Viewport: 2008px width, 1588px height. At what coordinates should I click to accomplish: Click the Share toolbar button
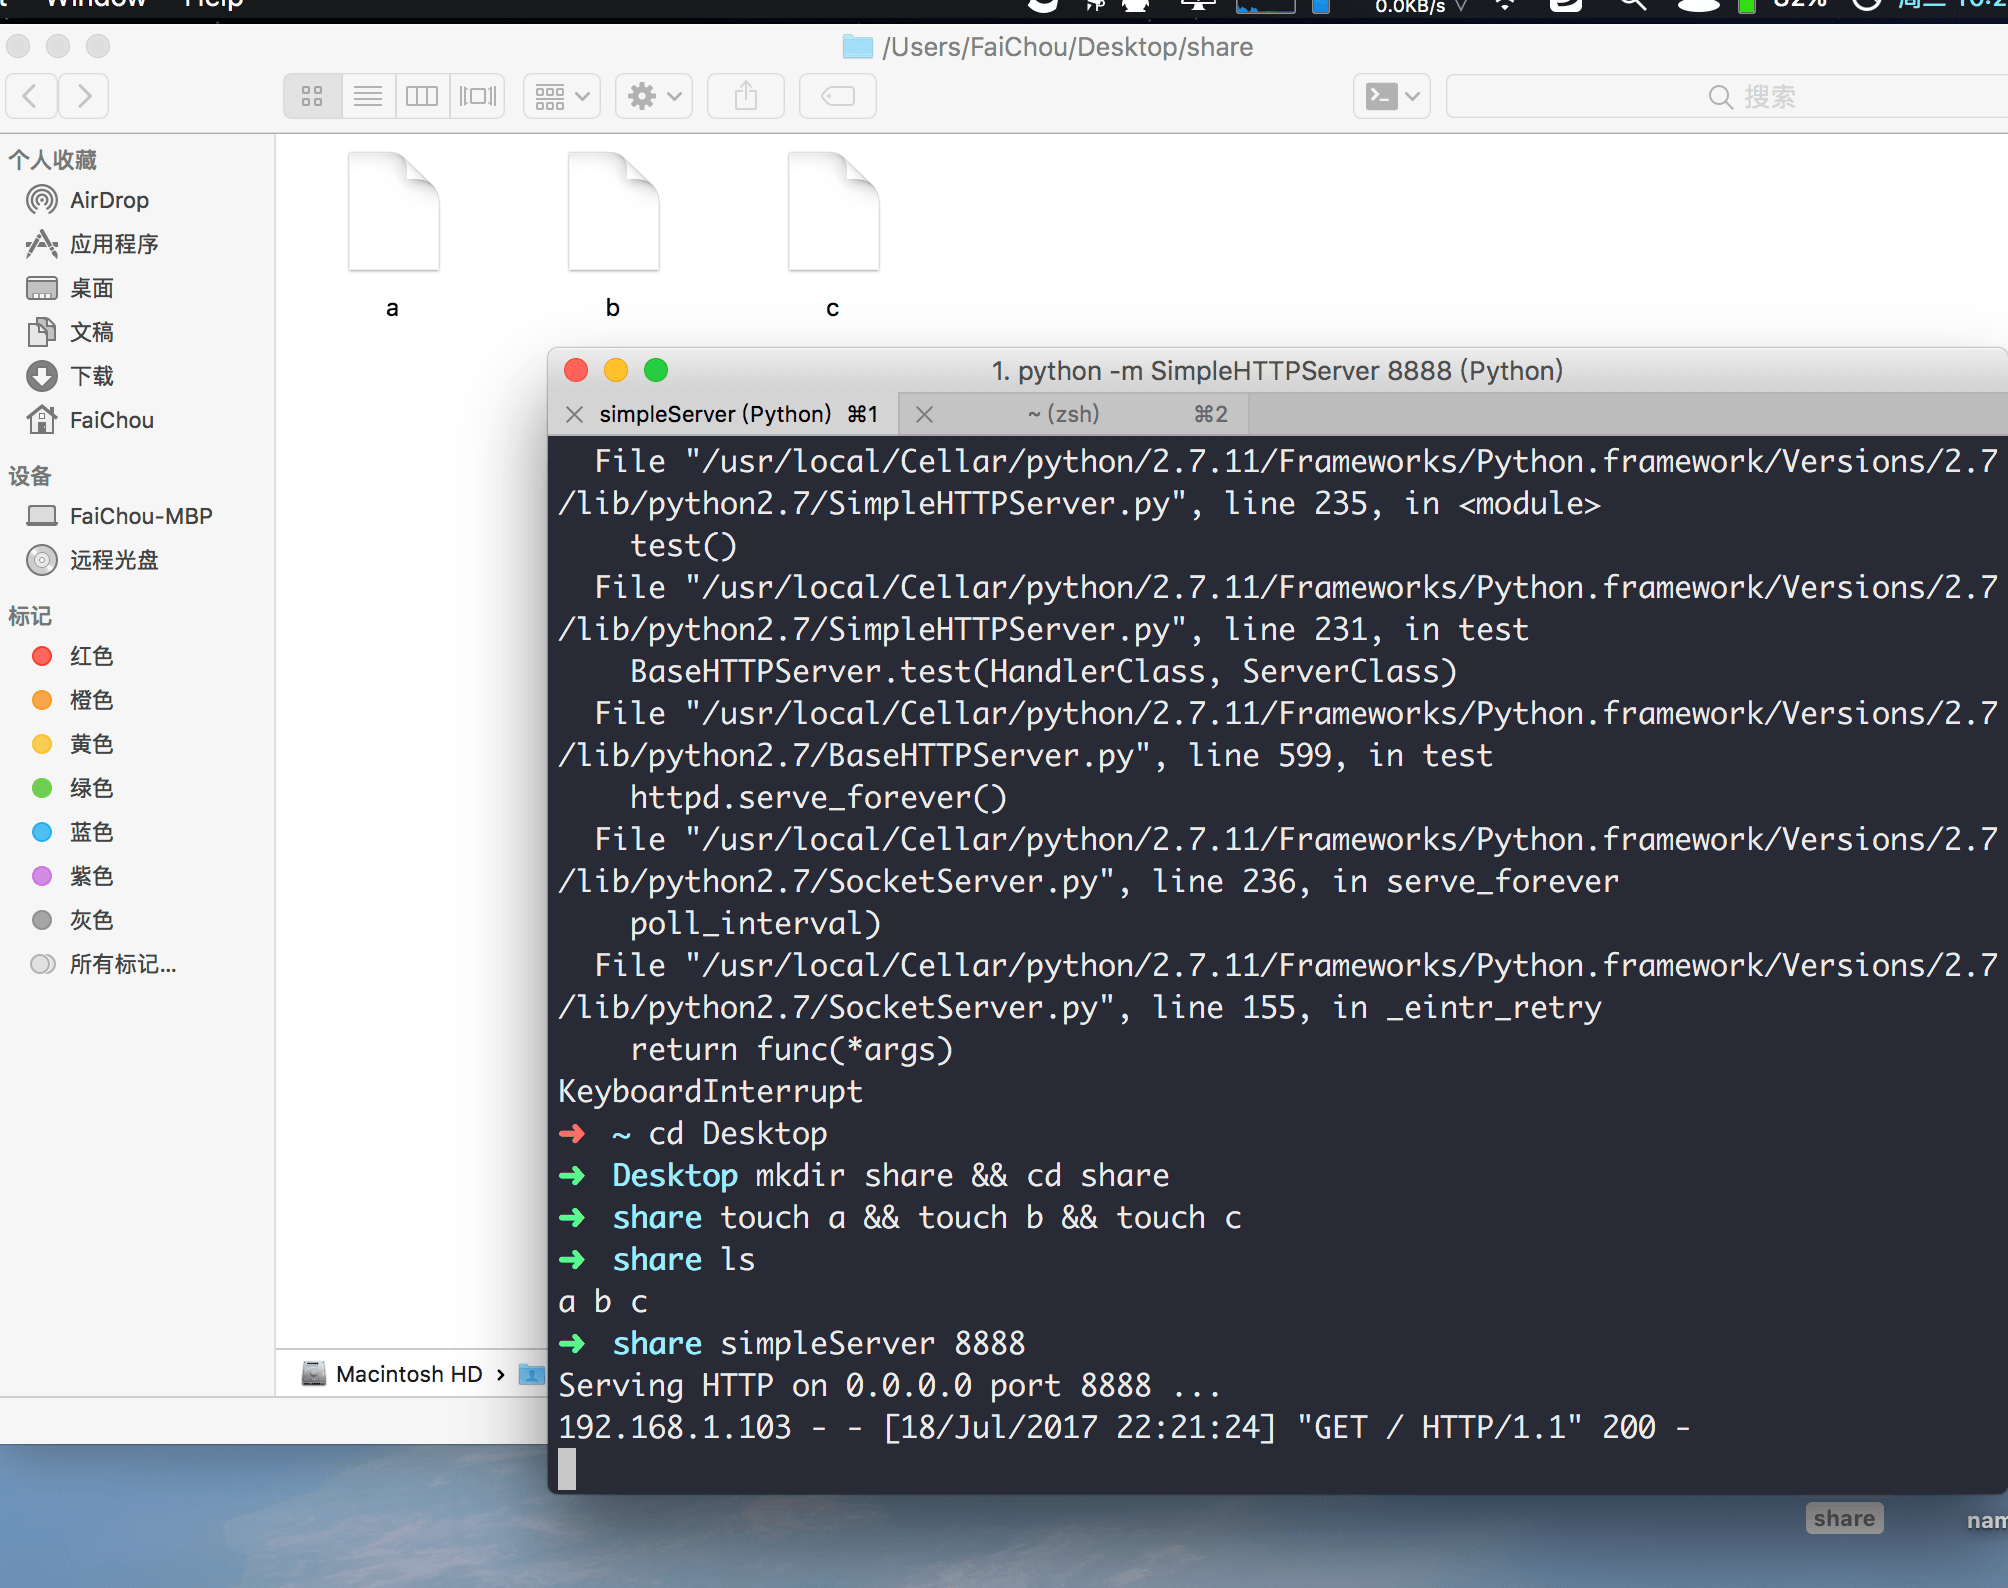point(745,96)
